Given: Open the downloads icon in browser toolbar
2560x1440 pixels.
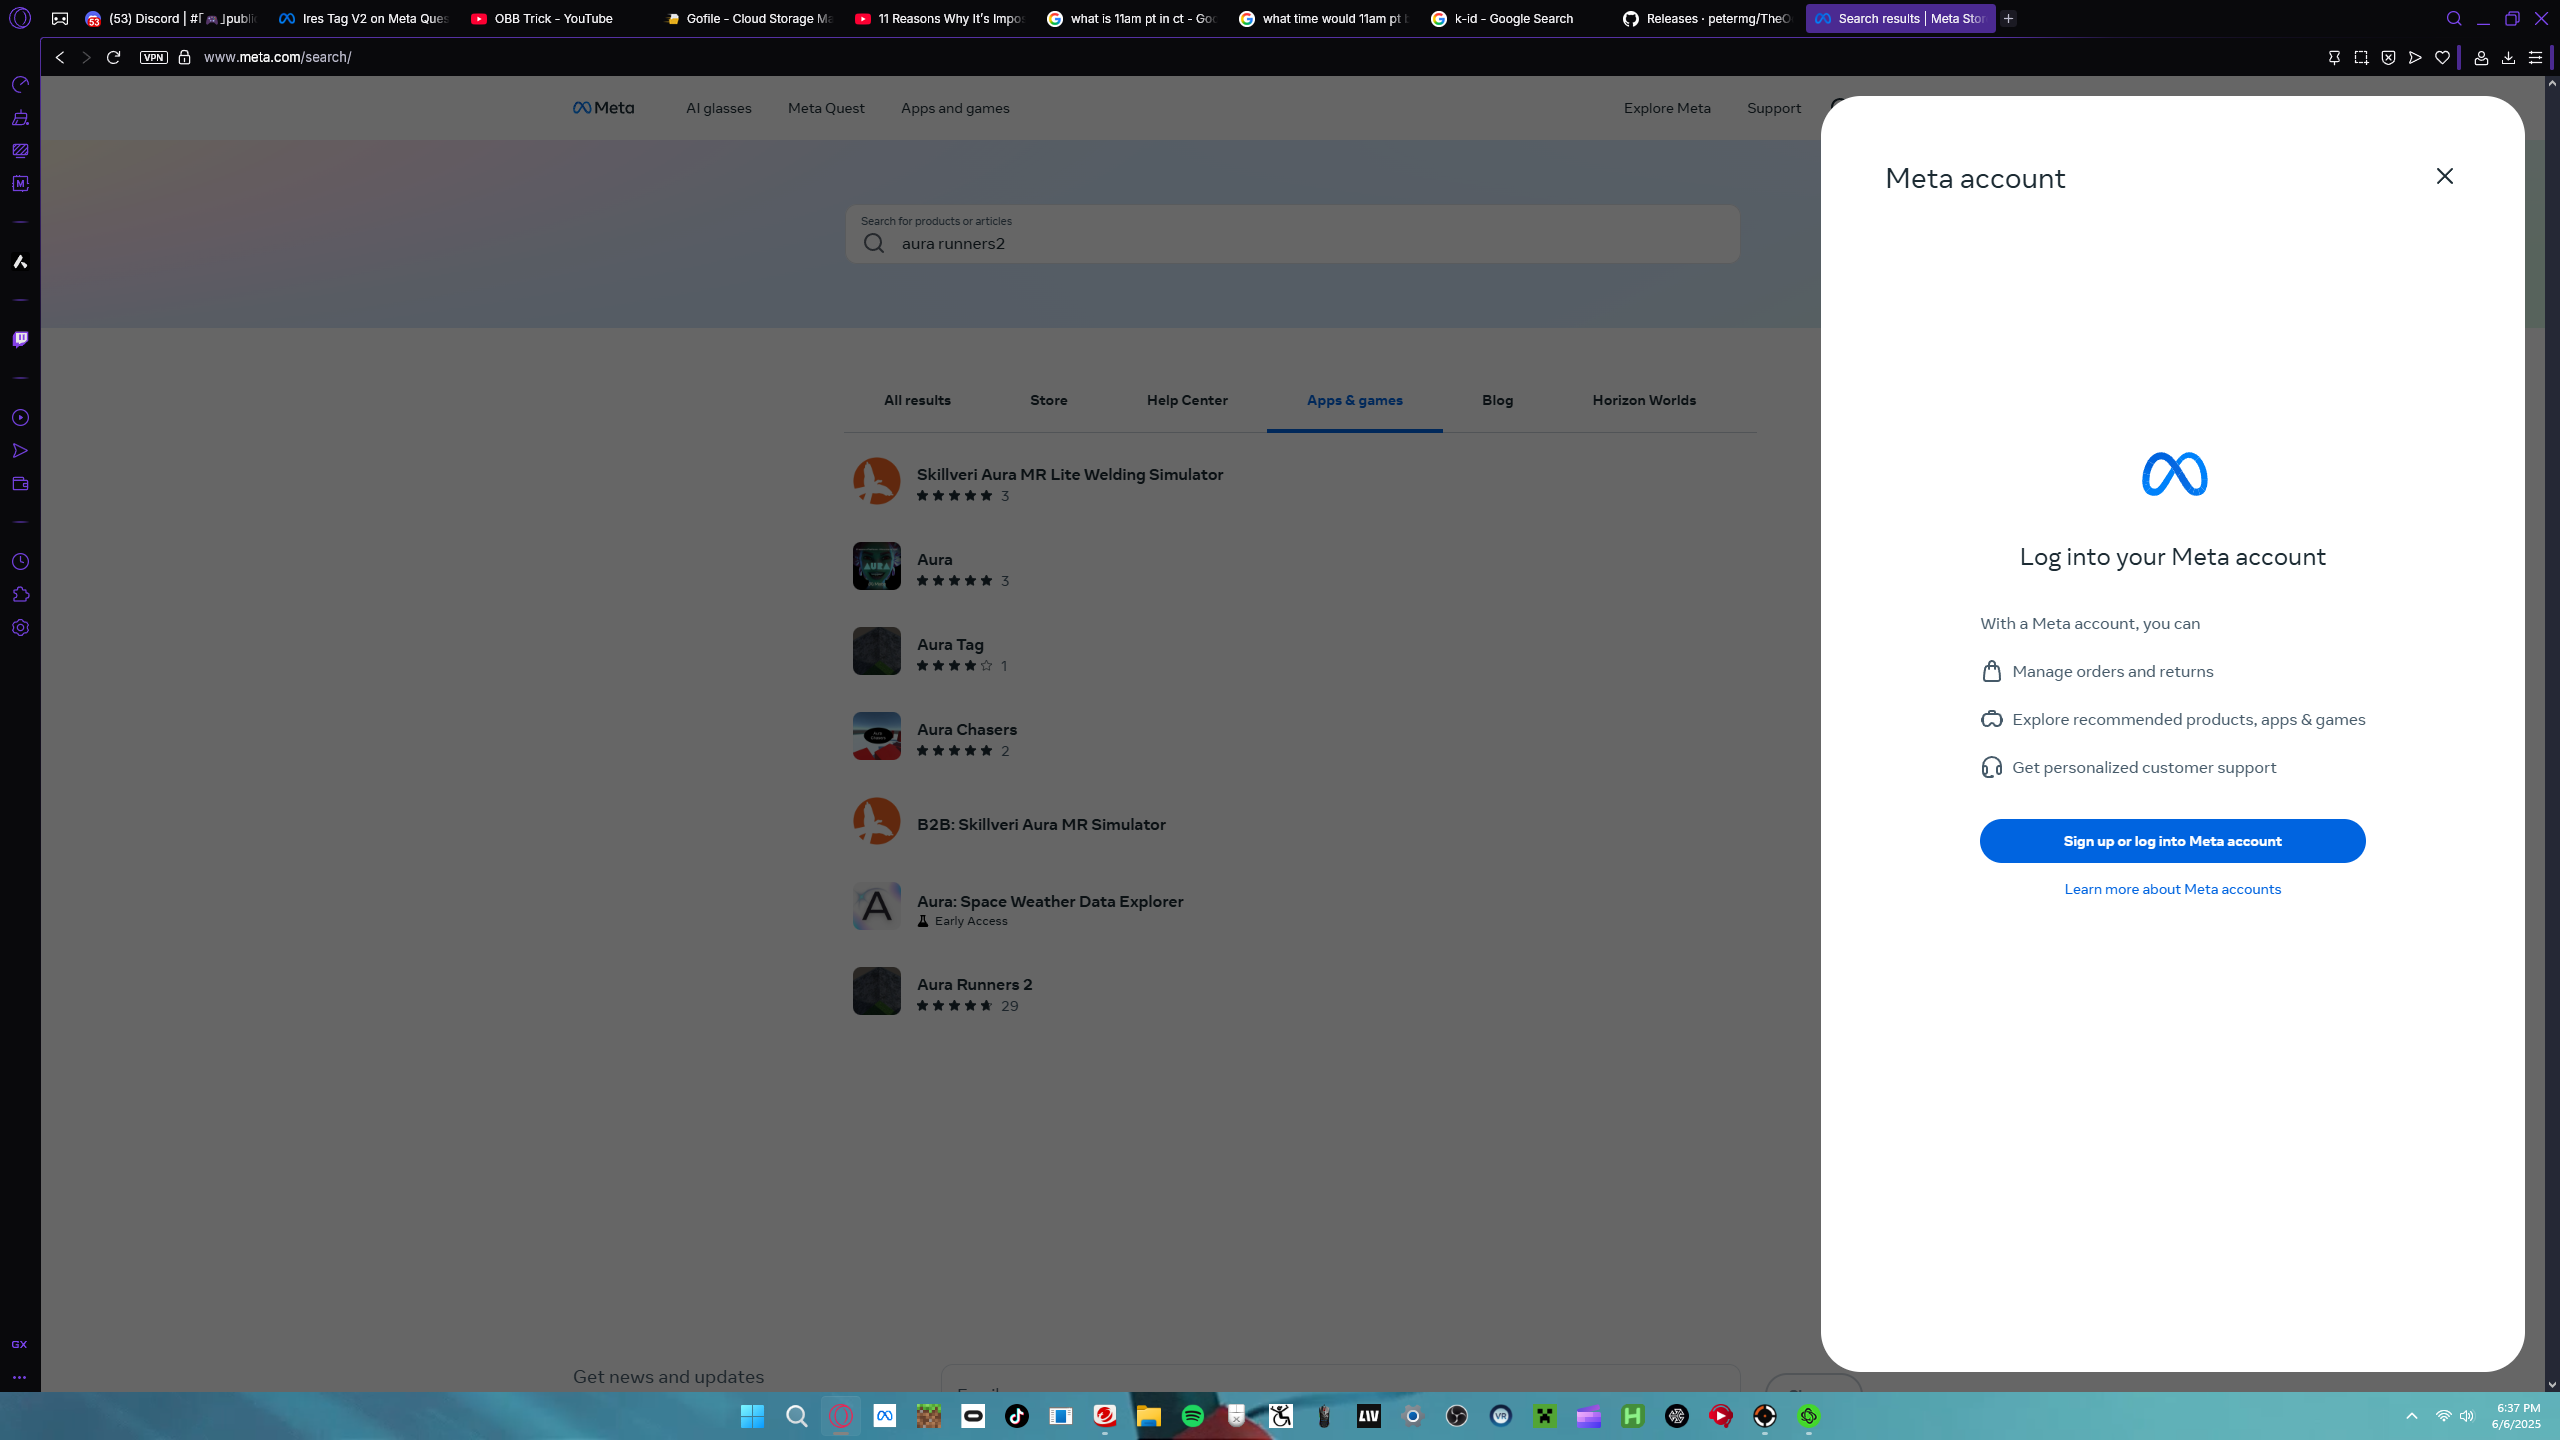Looking at the screenshot, I should click(x=2508, y=58).
